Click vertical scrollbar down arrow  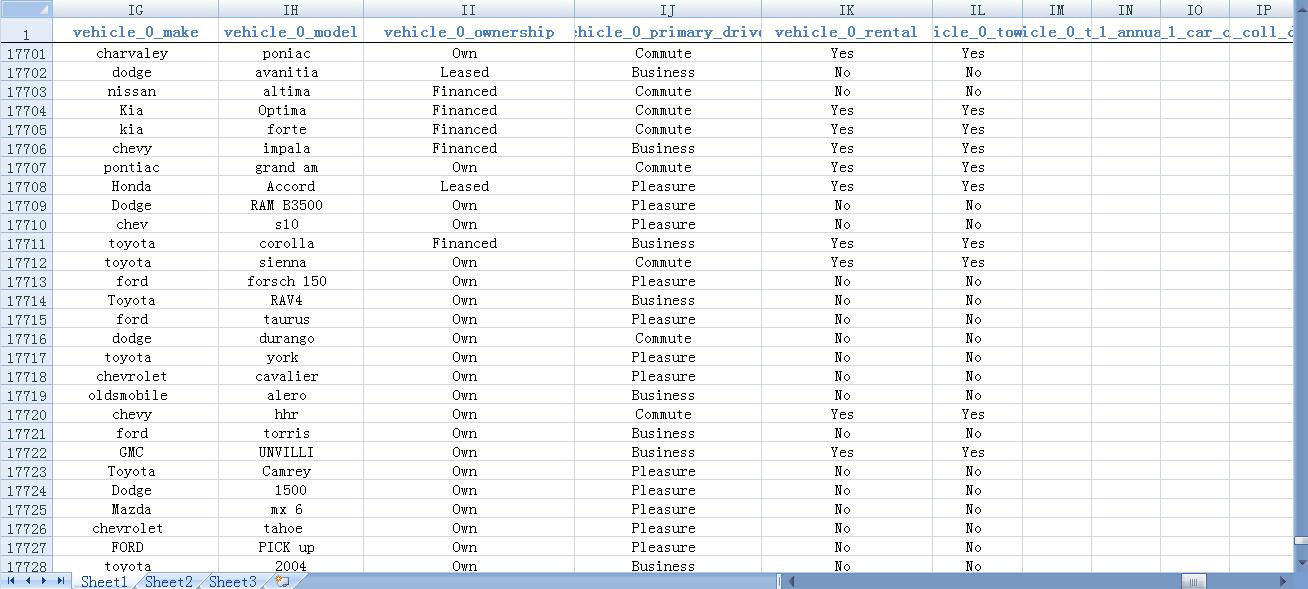(x=1300, y=565)
